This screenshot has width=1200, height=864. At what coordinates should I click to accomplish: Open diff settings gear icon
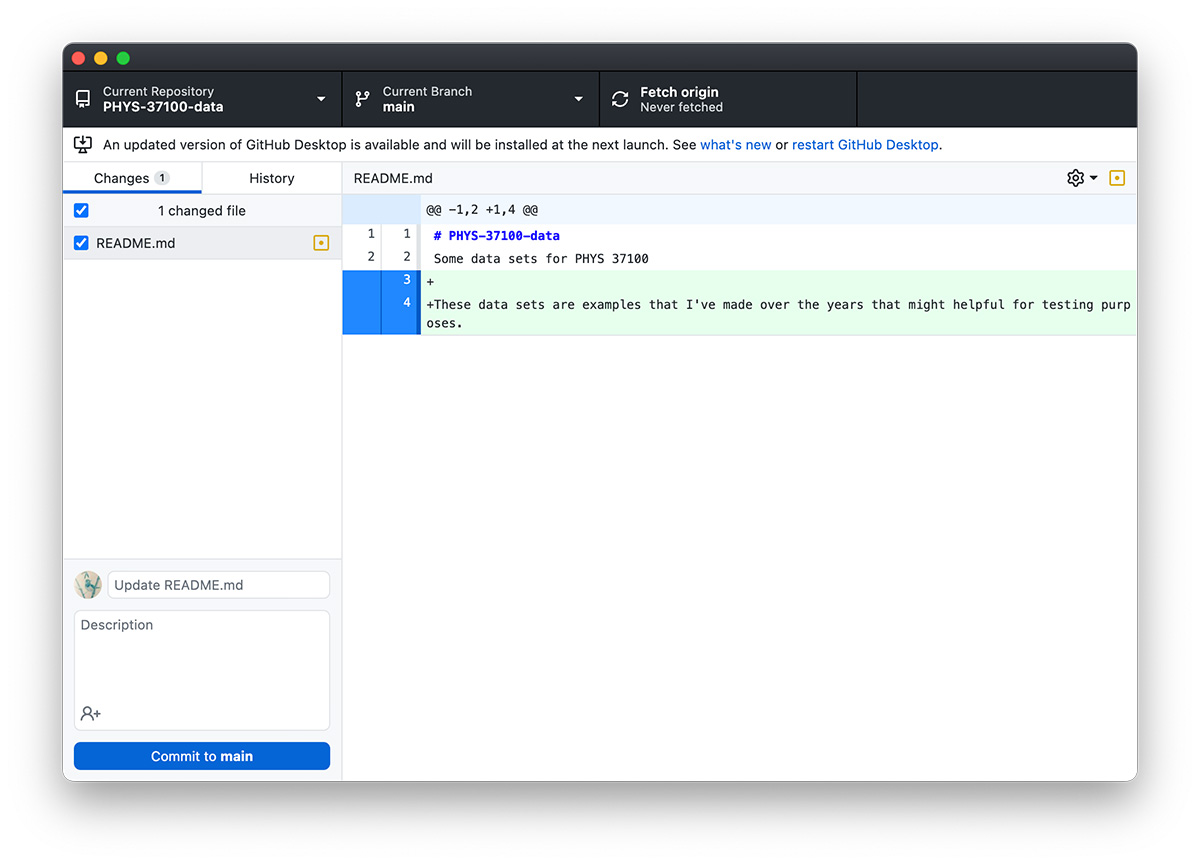click(x=1076, y=178)
